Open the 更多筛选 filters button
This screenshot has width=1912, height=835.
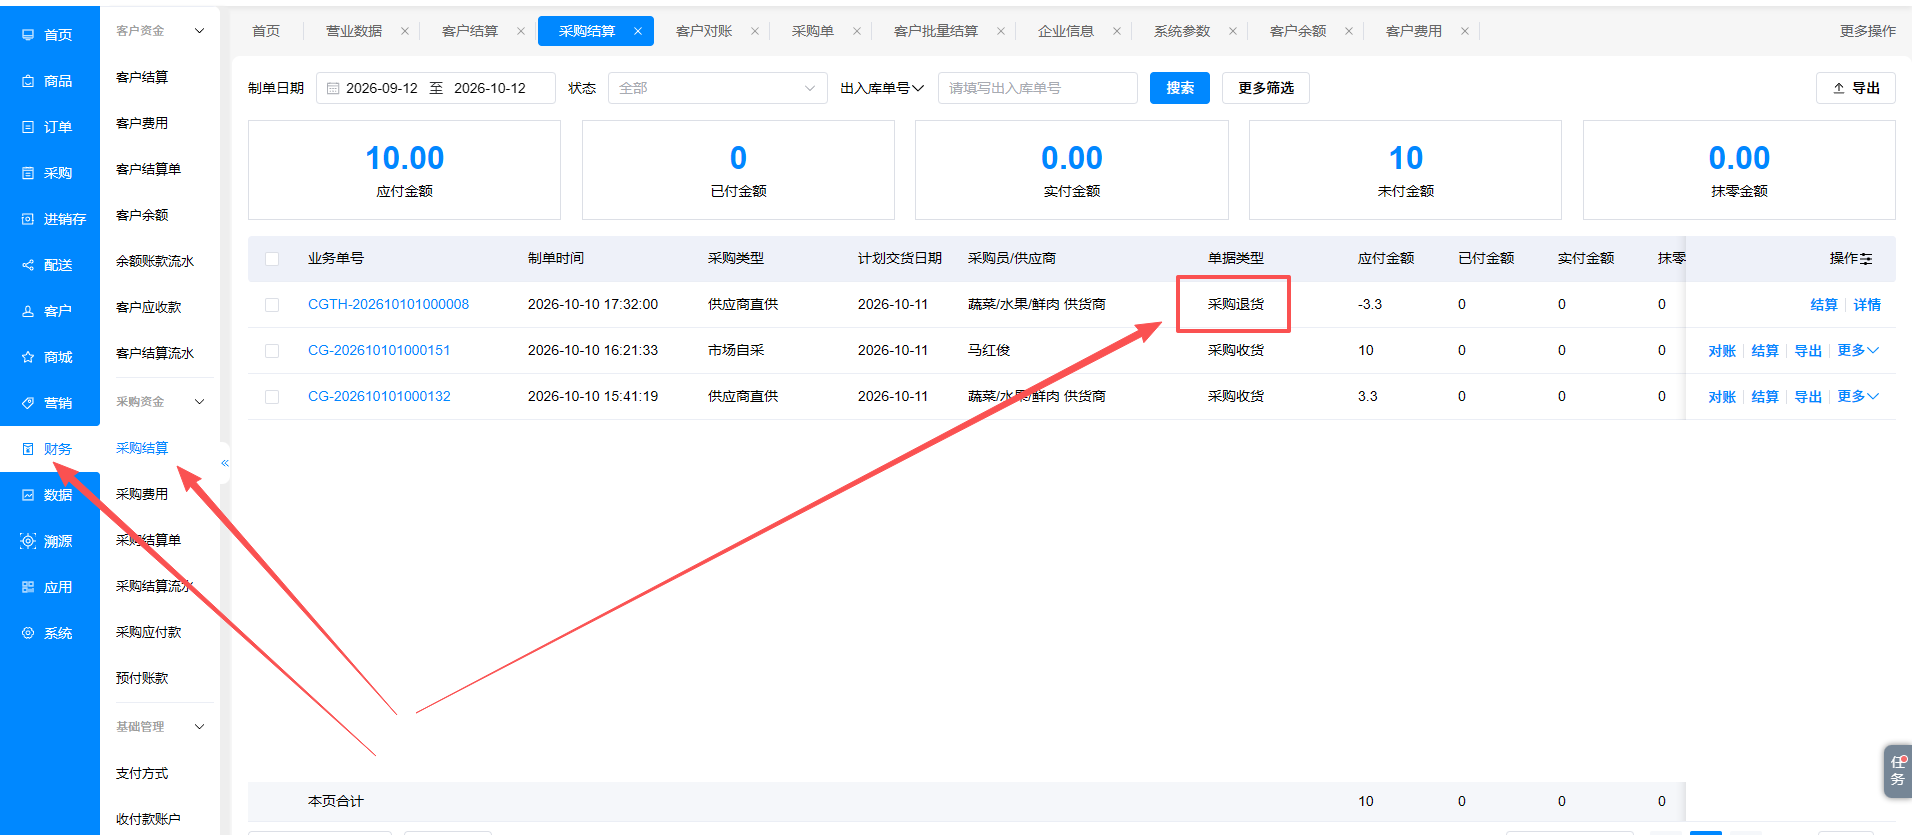(x=1266, y=88)
